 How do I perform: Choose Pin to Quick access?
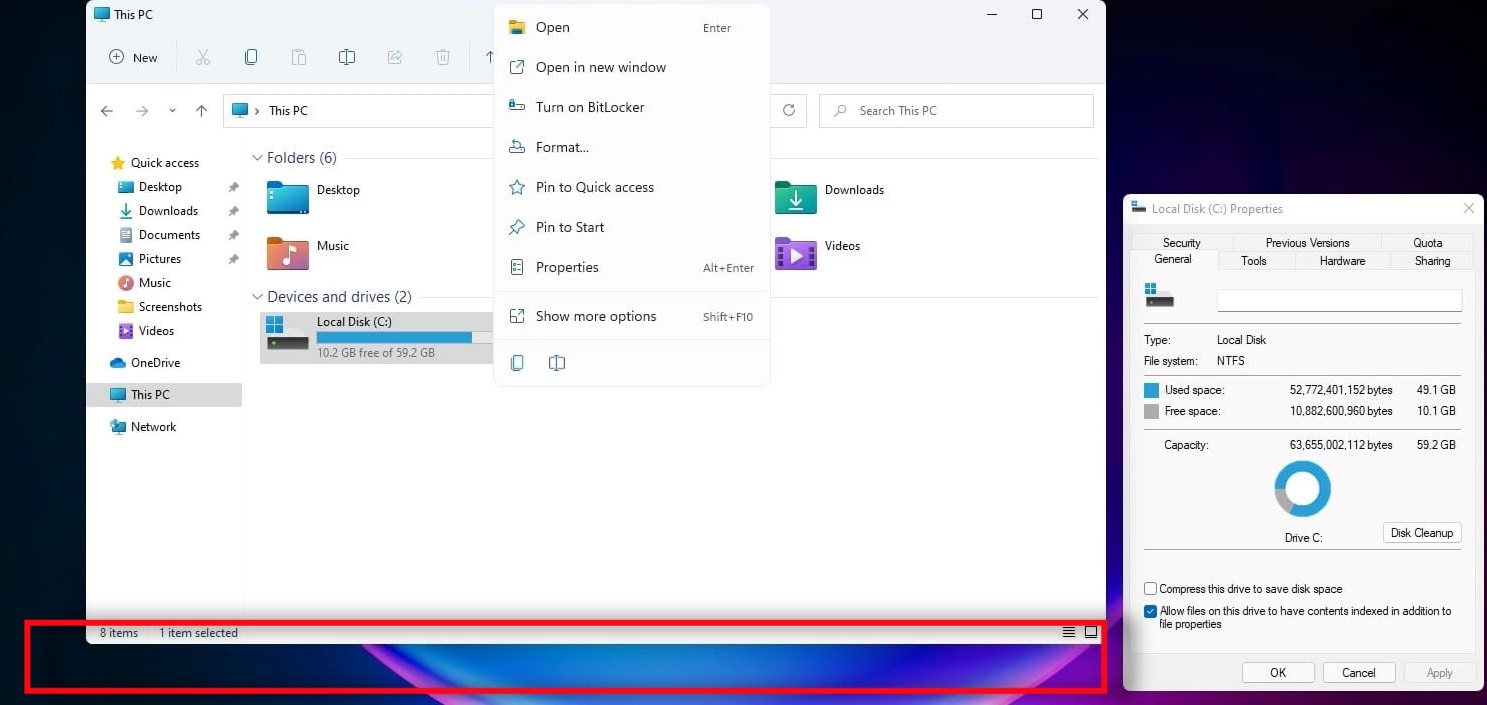632,187
